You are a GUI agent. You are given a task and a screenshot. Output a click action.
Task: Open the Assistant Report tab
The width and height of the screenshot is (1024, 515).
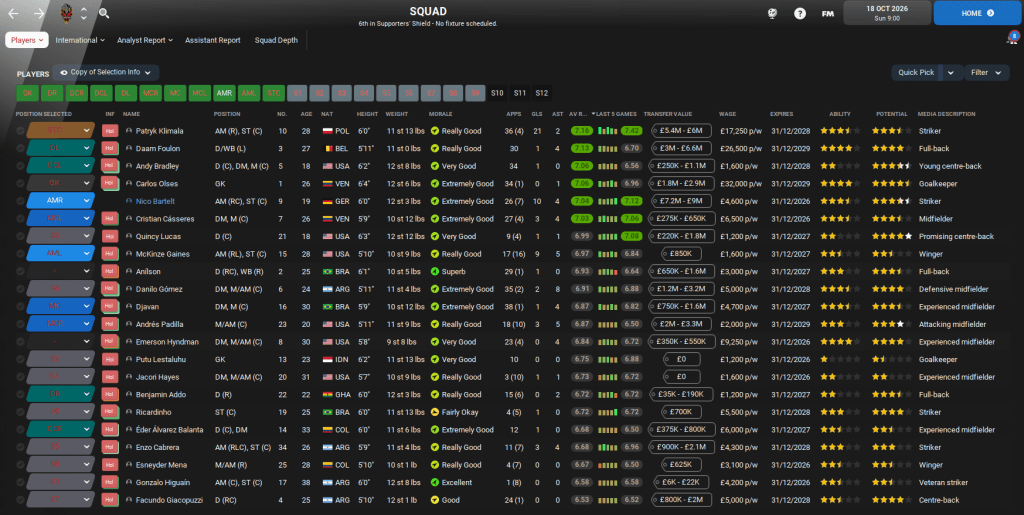point(213,40)
